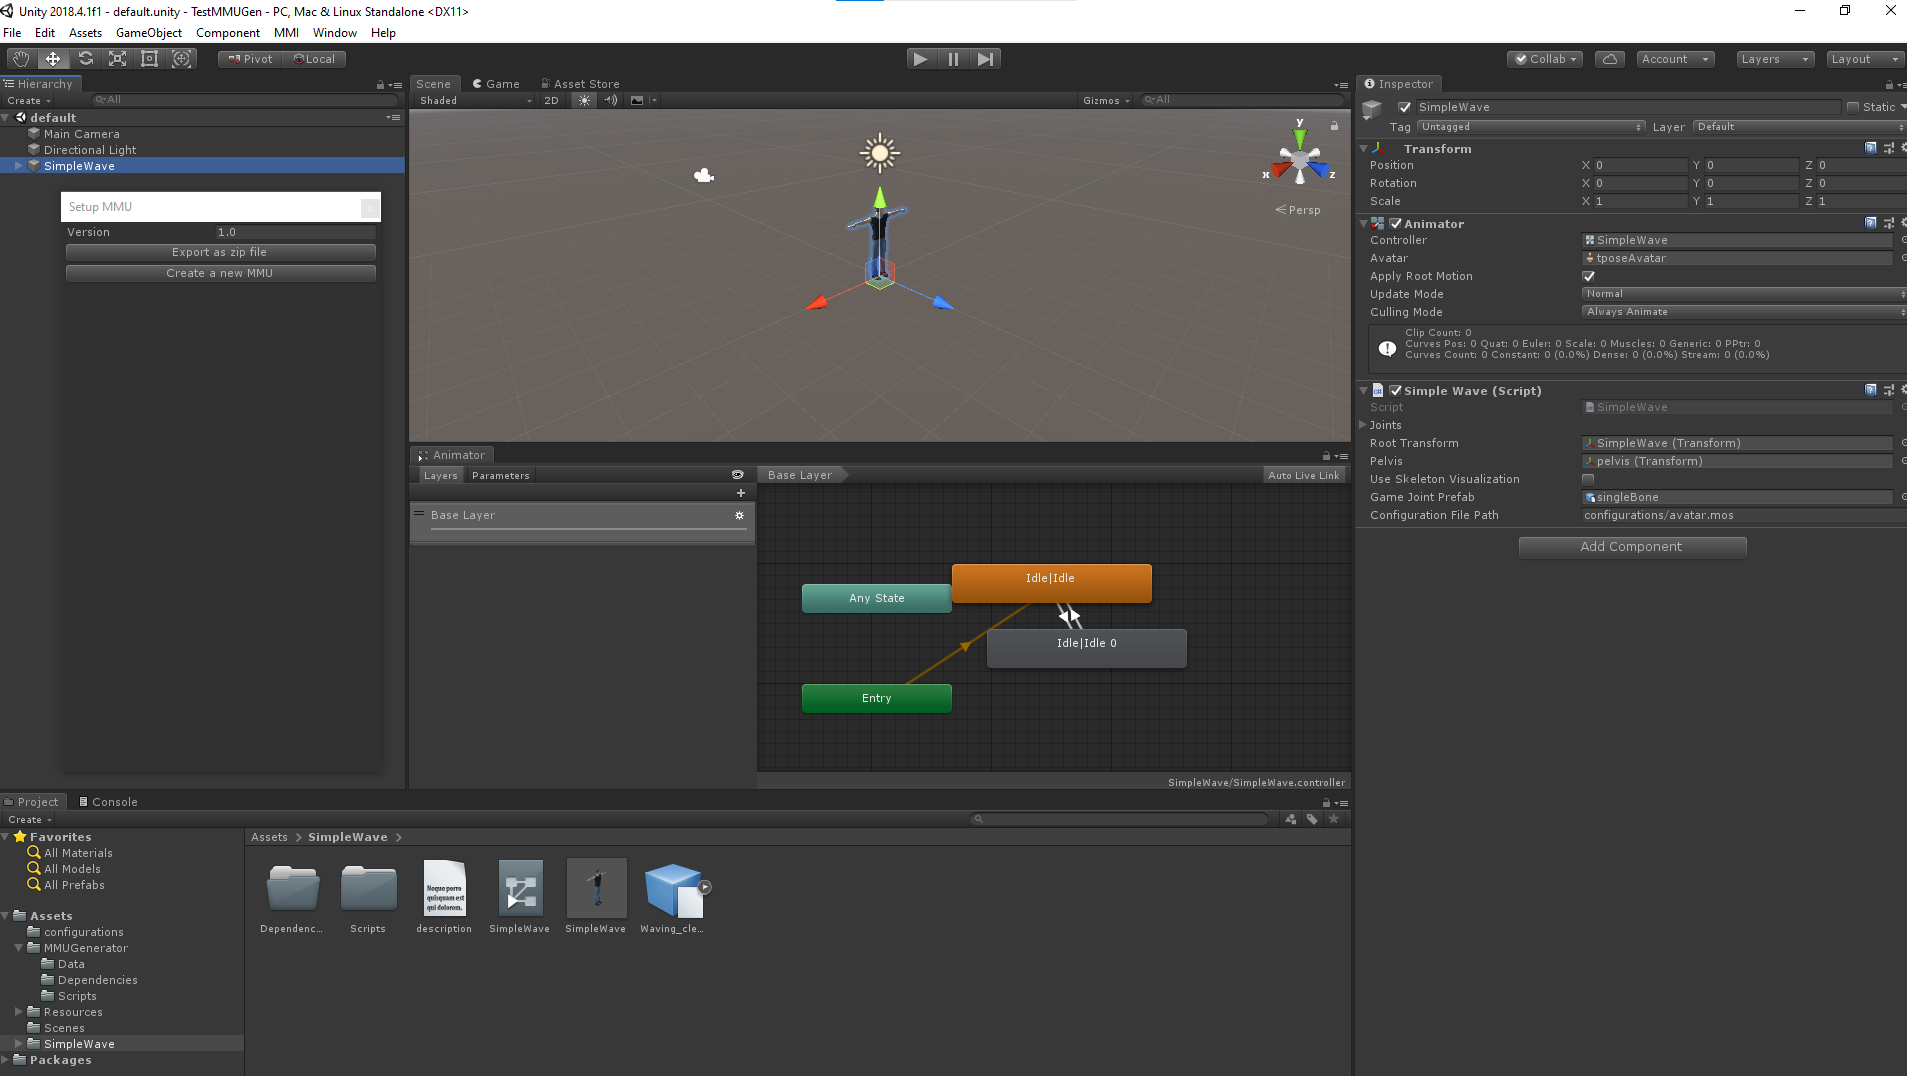The width and height of the screenshot is (1907, 1076).
Task: Disable the Animator component checkbox
Action: coord(1396,223)
